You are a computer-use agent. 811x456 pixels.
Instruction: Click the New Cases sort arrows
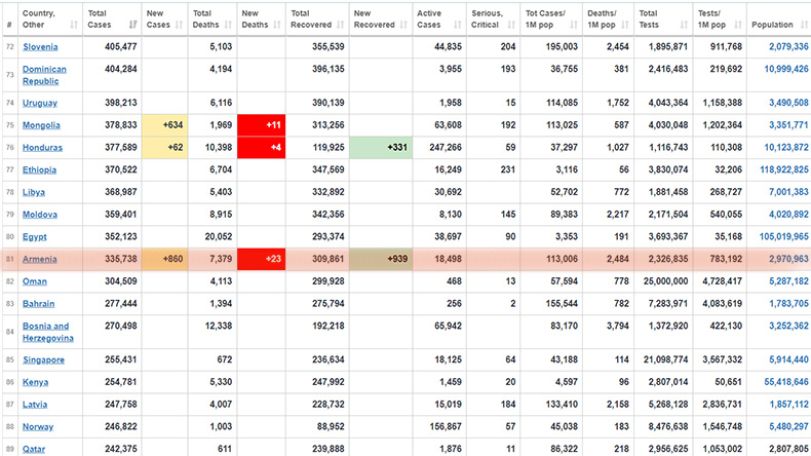(x=179, y=24)
